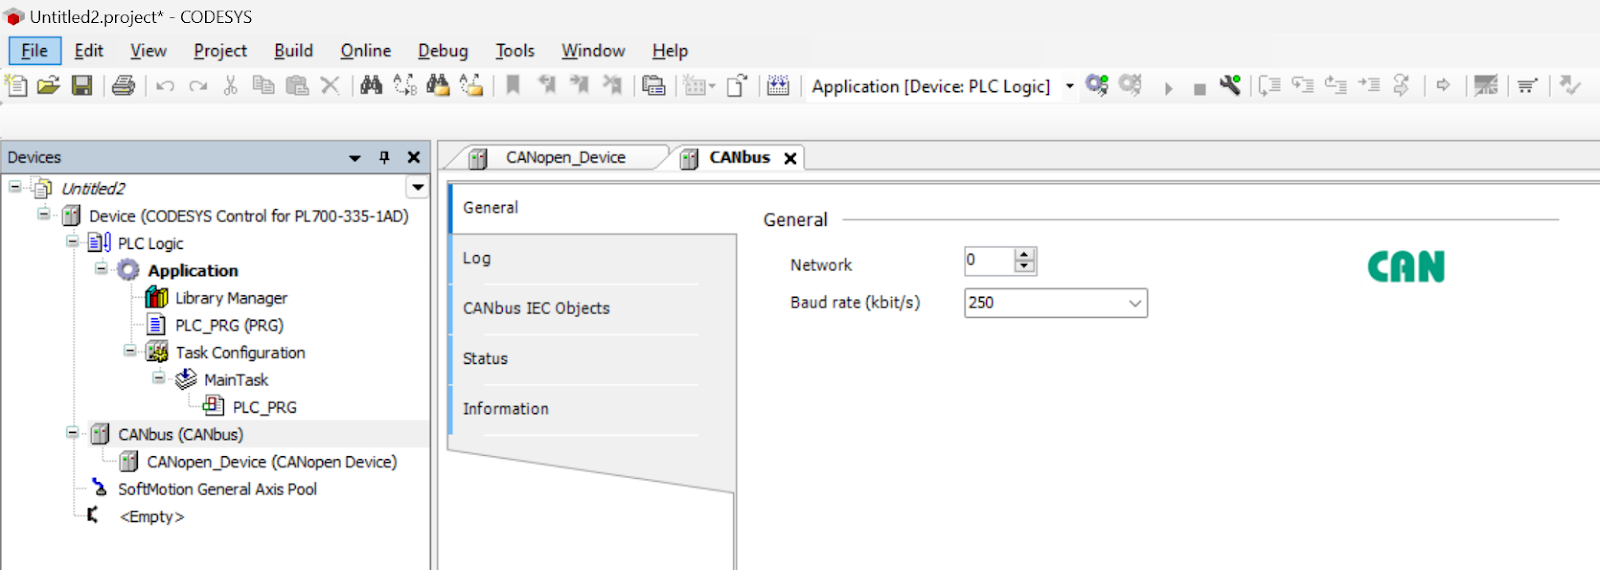
Task: Select MainTask in the device tree
Action: click(236, 379)
